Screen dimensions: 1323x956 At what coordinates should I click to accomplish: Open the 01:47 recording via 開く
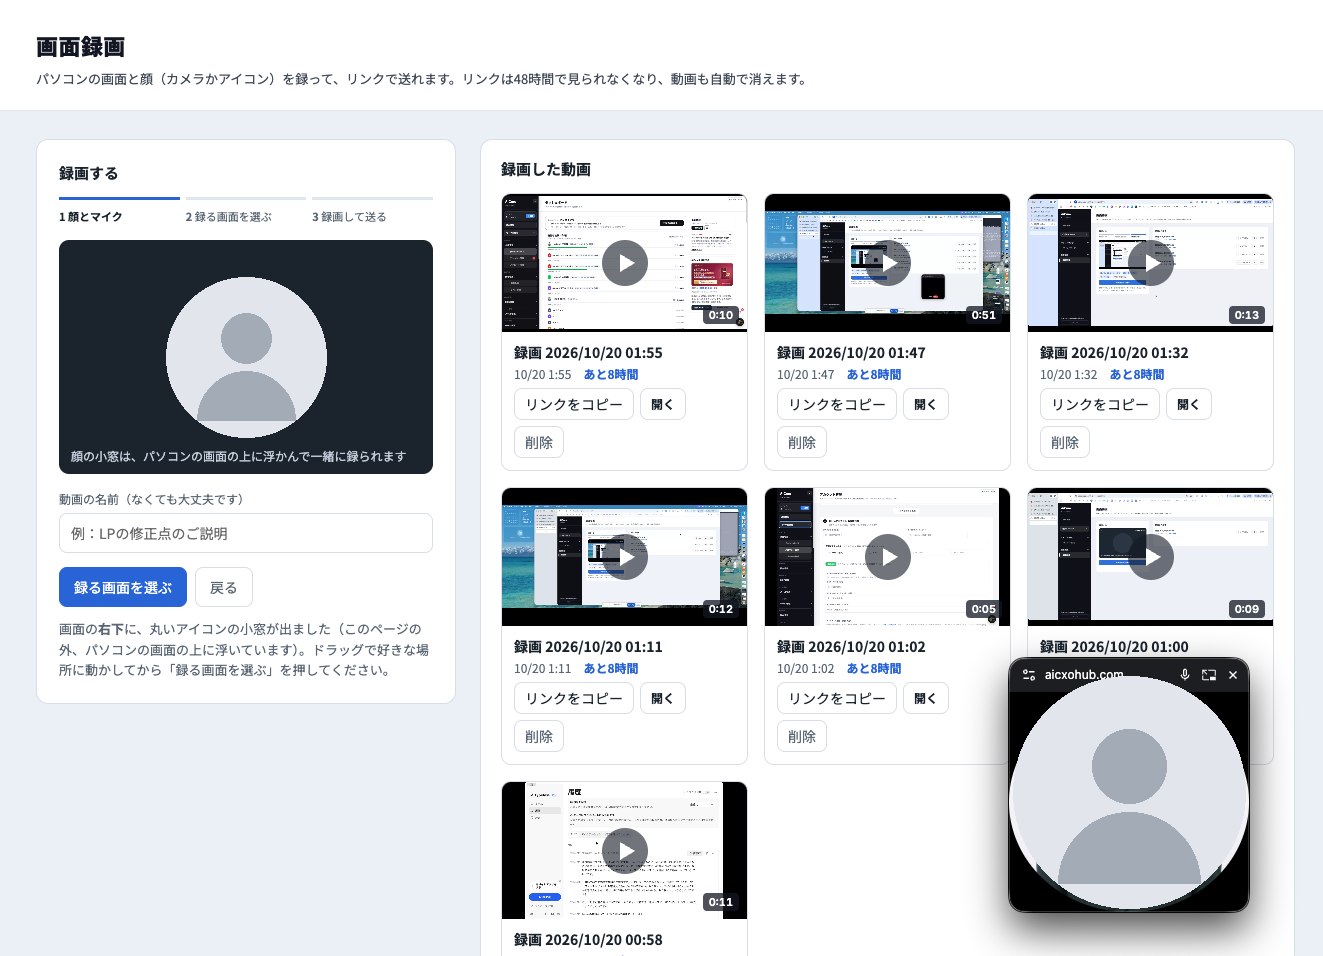point(925,404)
